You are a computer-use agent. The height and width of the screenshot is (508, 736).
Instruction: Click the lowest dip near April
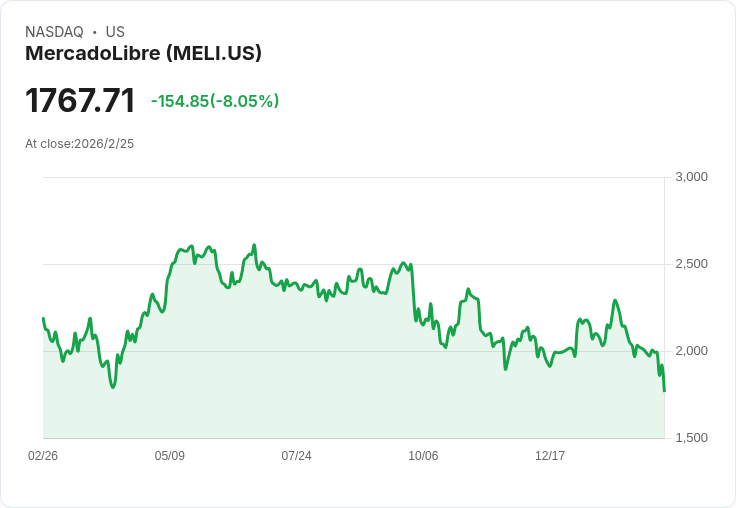pyautogui.click(x=113, y=387)
